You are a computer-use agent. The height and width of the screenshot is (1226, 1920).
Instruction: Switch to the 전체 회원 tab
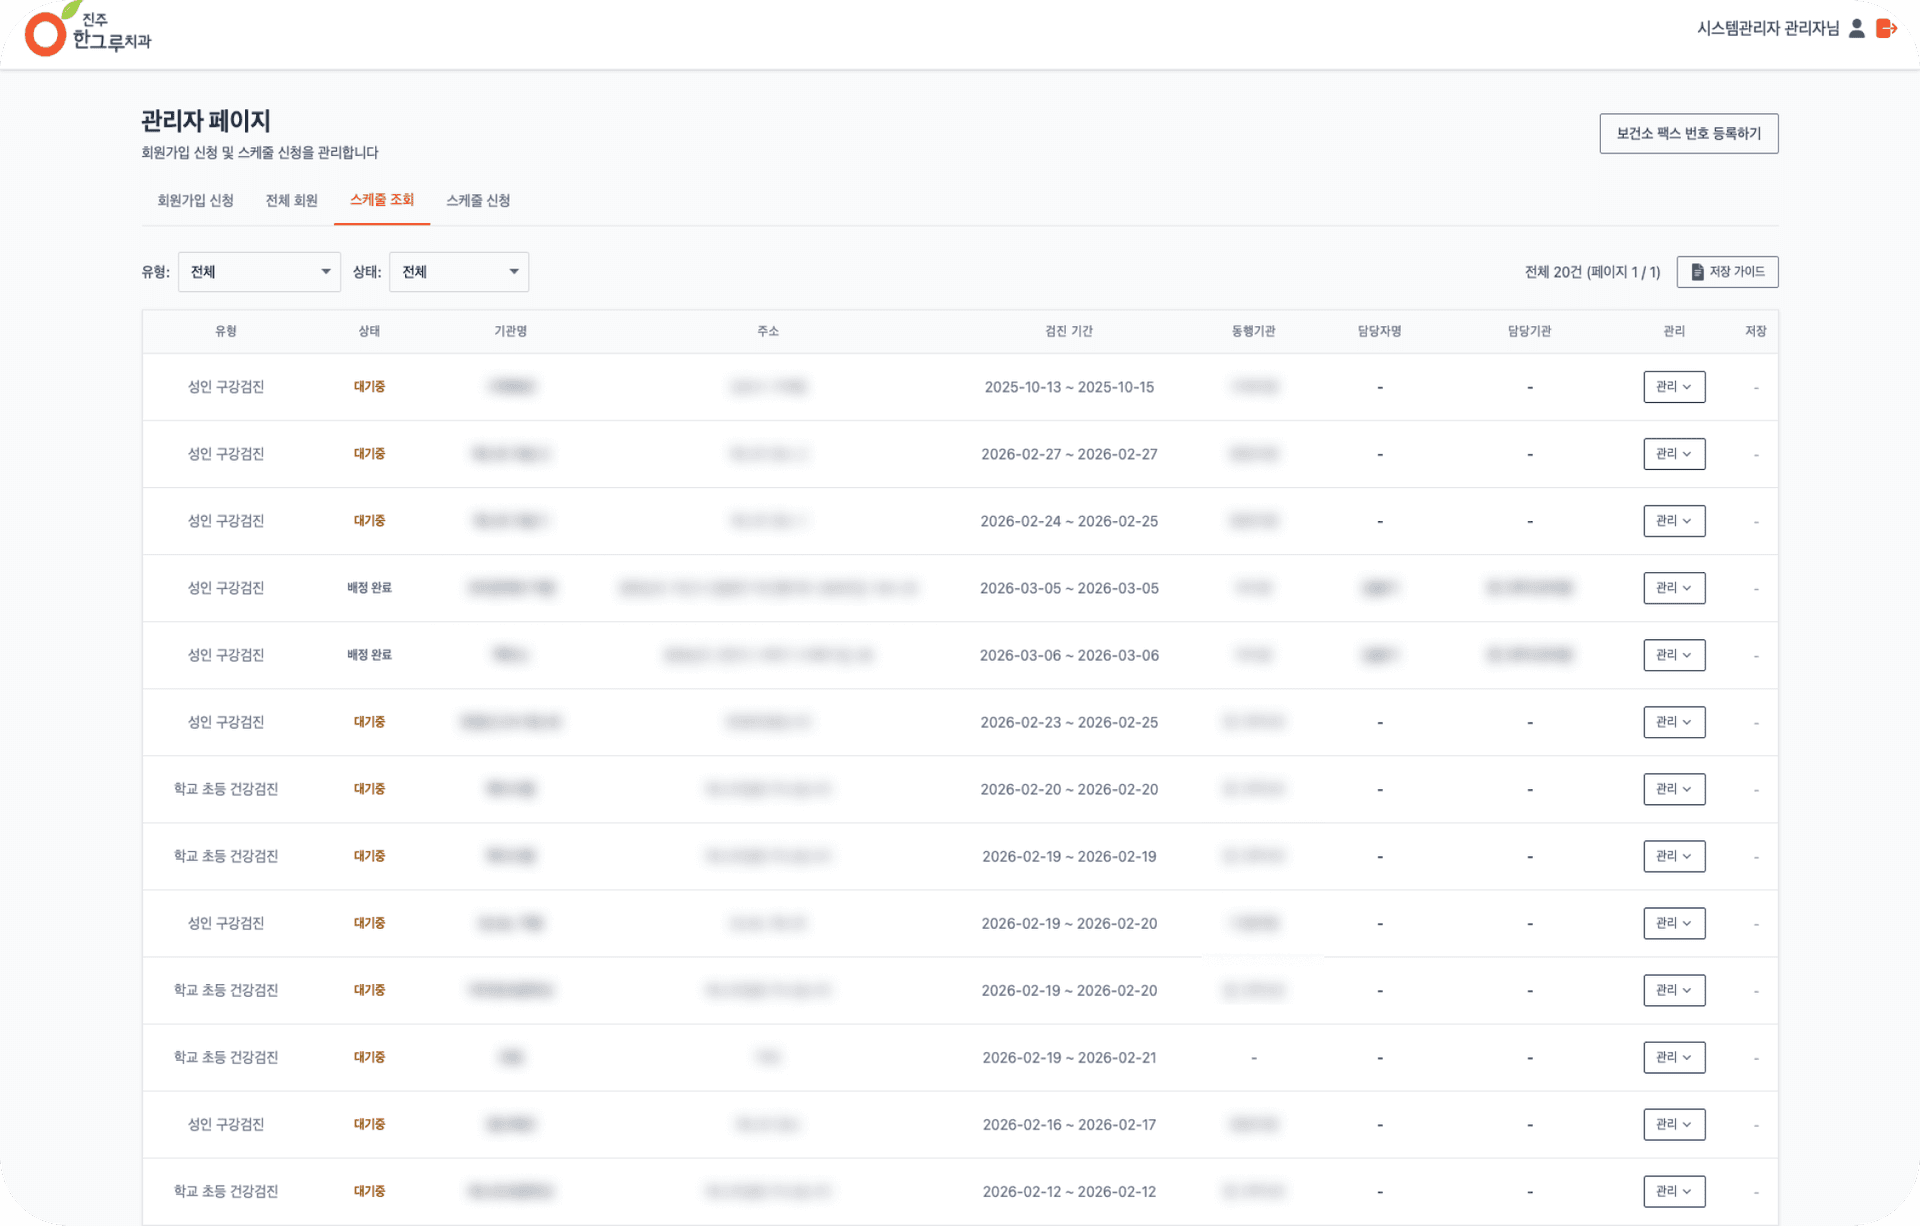point(291,201)
